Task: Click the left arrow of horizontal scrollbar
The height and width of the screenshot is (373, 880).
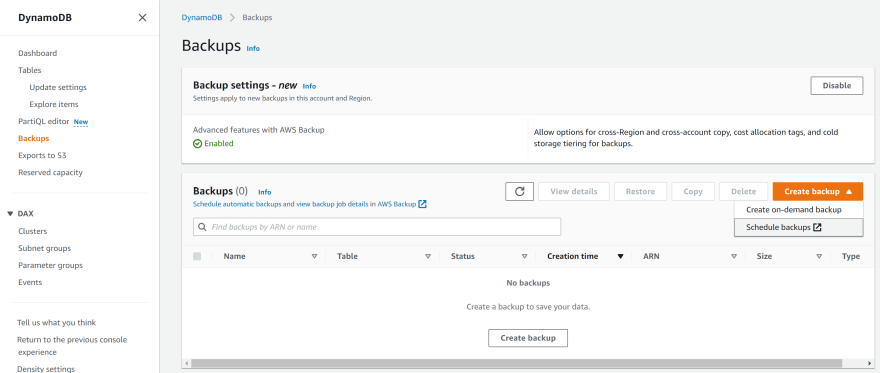Action: tap(186, 363)
